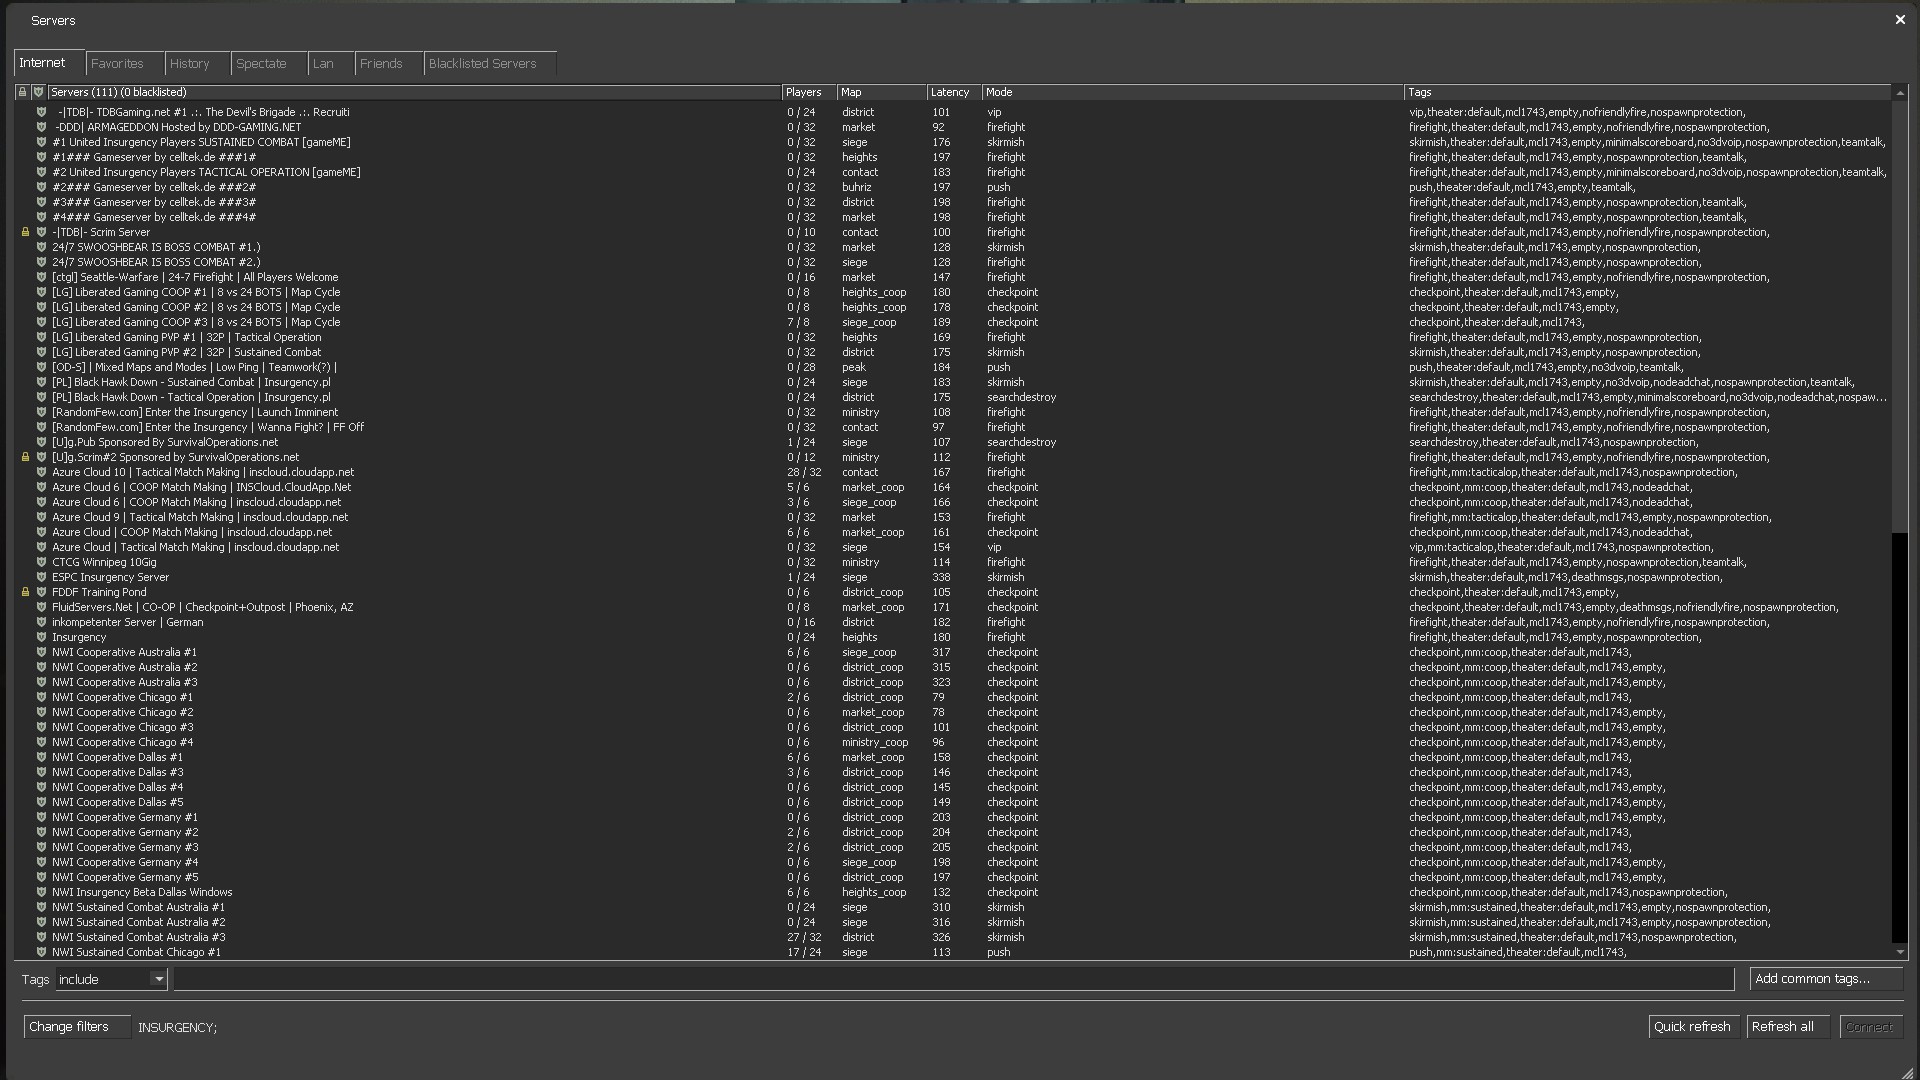1920x1080 pixels.
Task: Click VAC shield icon beside CTCG Winnipeg 10Gig
Action: [41, 562]
